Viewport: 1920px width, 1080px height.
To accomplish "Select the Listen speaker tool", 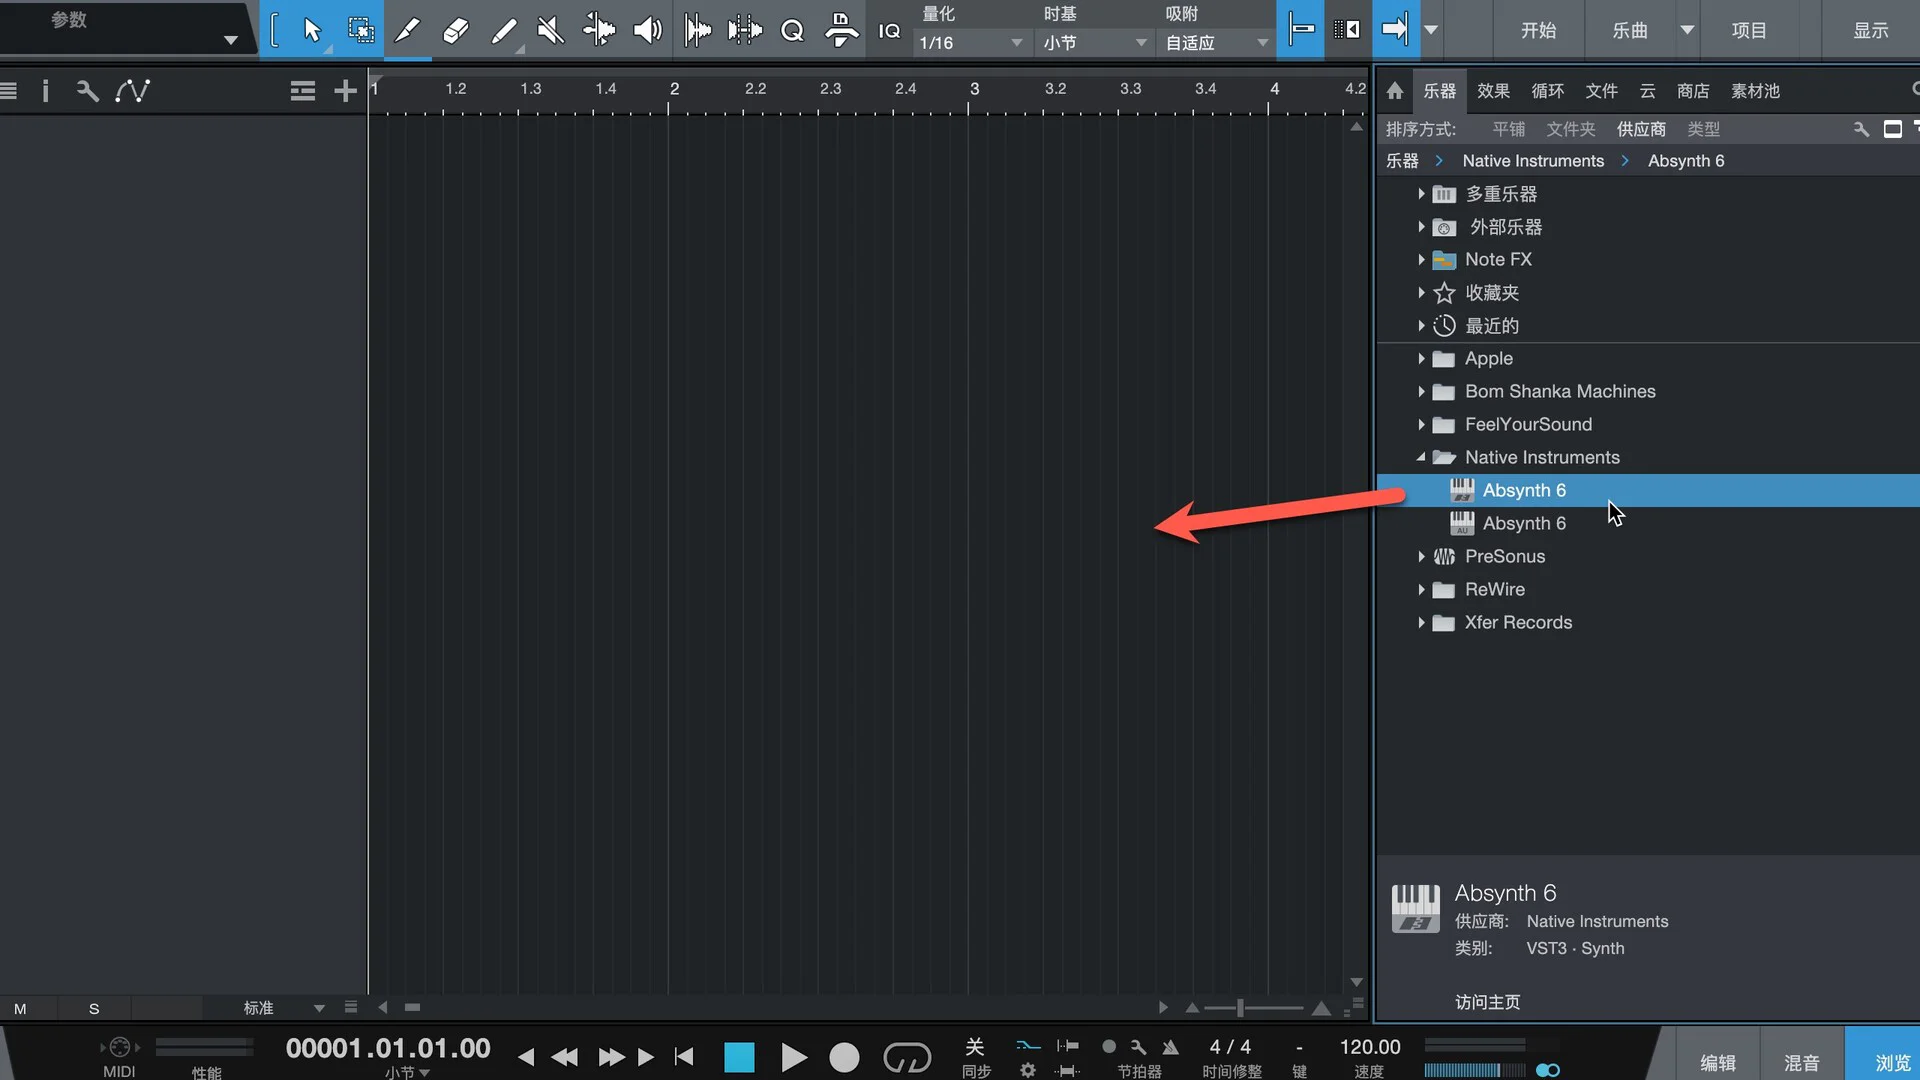I will point(647,30).
